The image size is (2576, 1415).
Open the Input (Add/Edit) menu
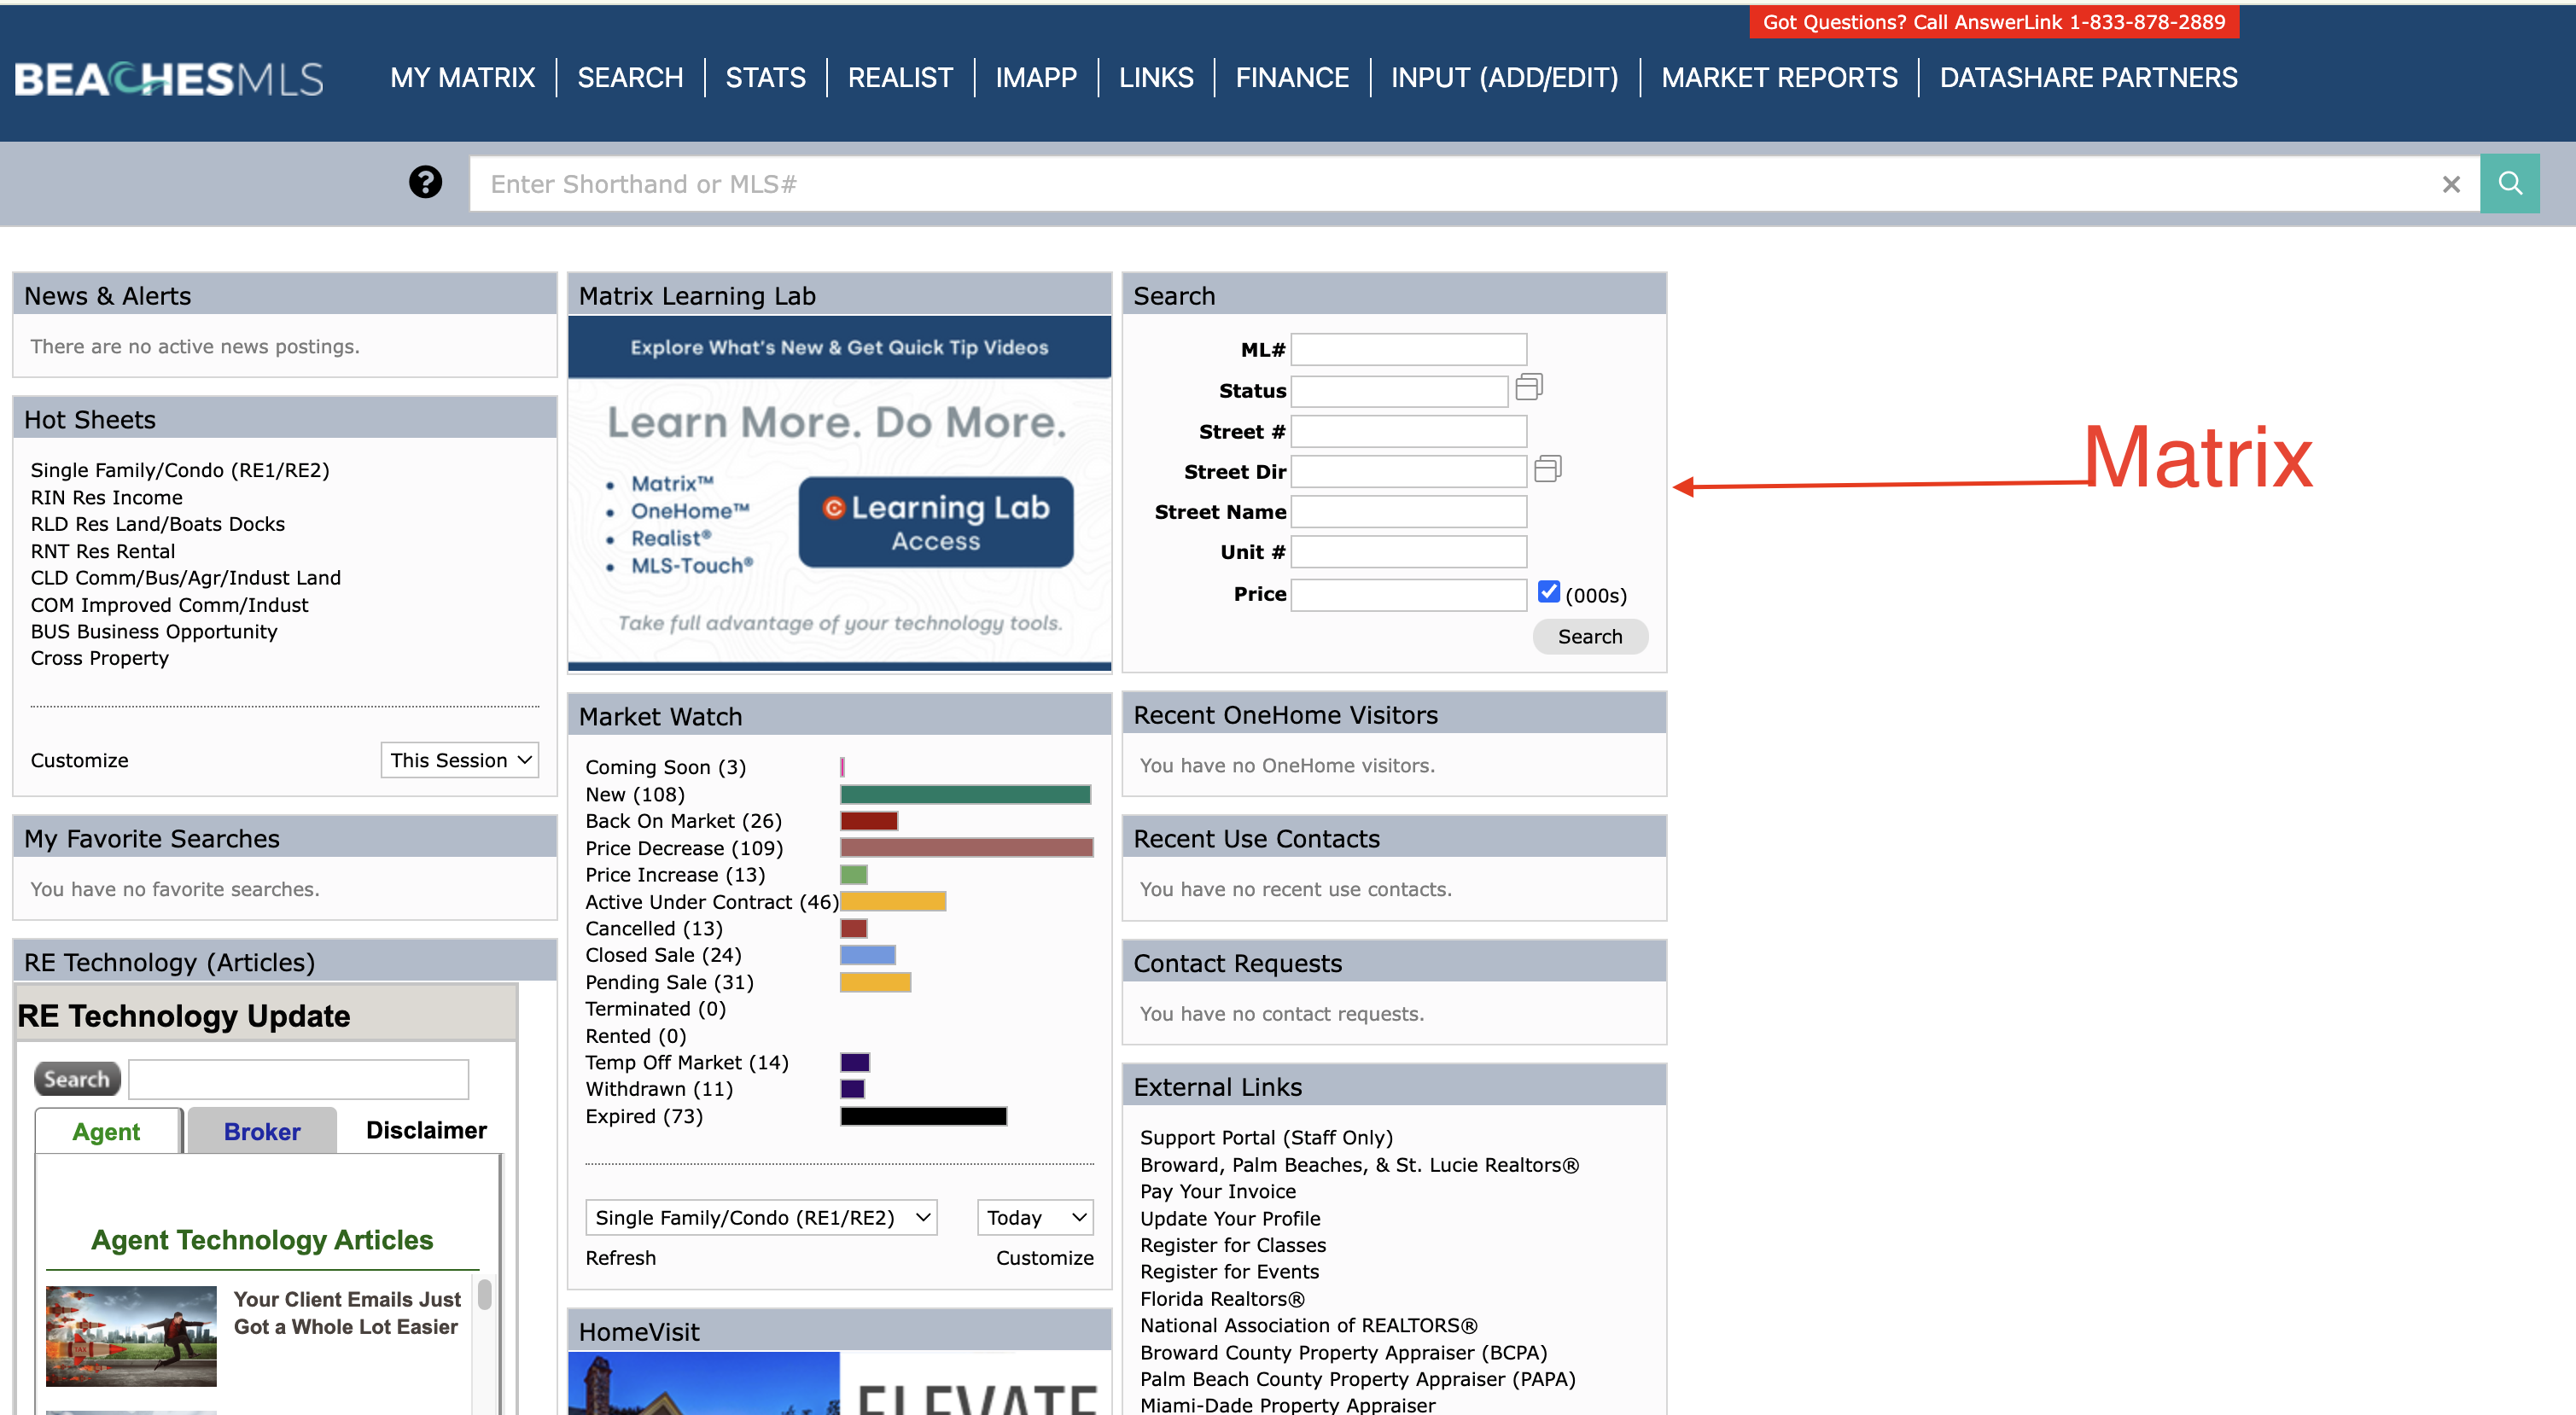[x=1504, y=78]
